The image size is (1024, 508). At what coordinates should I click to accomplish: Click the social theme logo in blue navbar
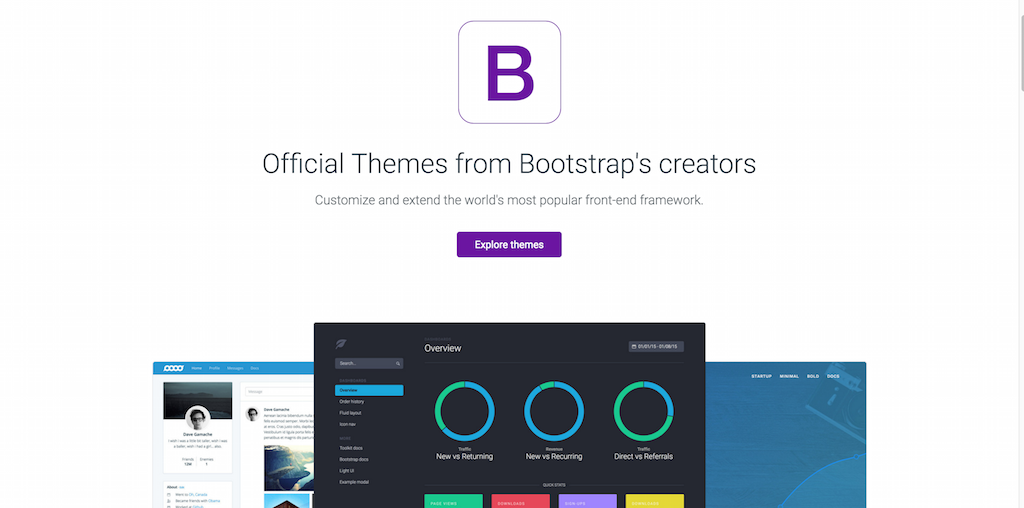click(x=174, y=368)
